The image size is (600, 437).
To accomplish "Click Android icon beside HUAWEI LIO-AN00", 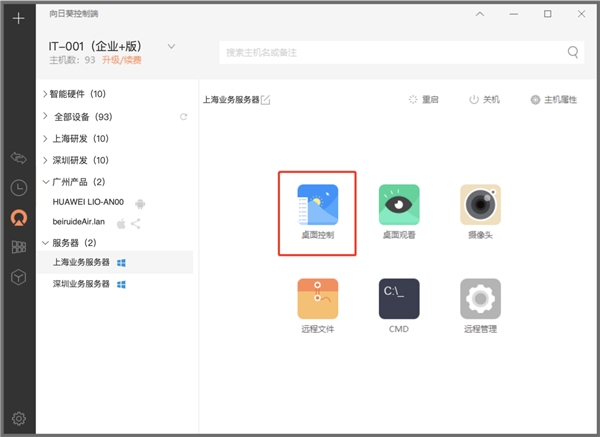I will [140, 204].
